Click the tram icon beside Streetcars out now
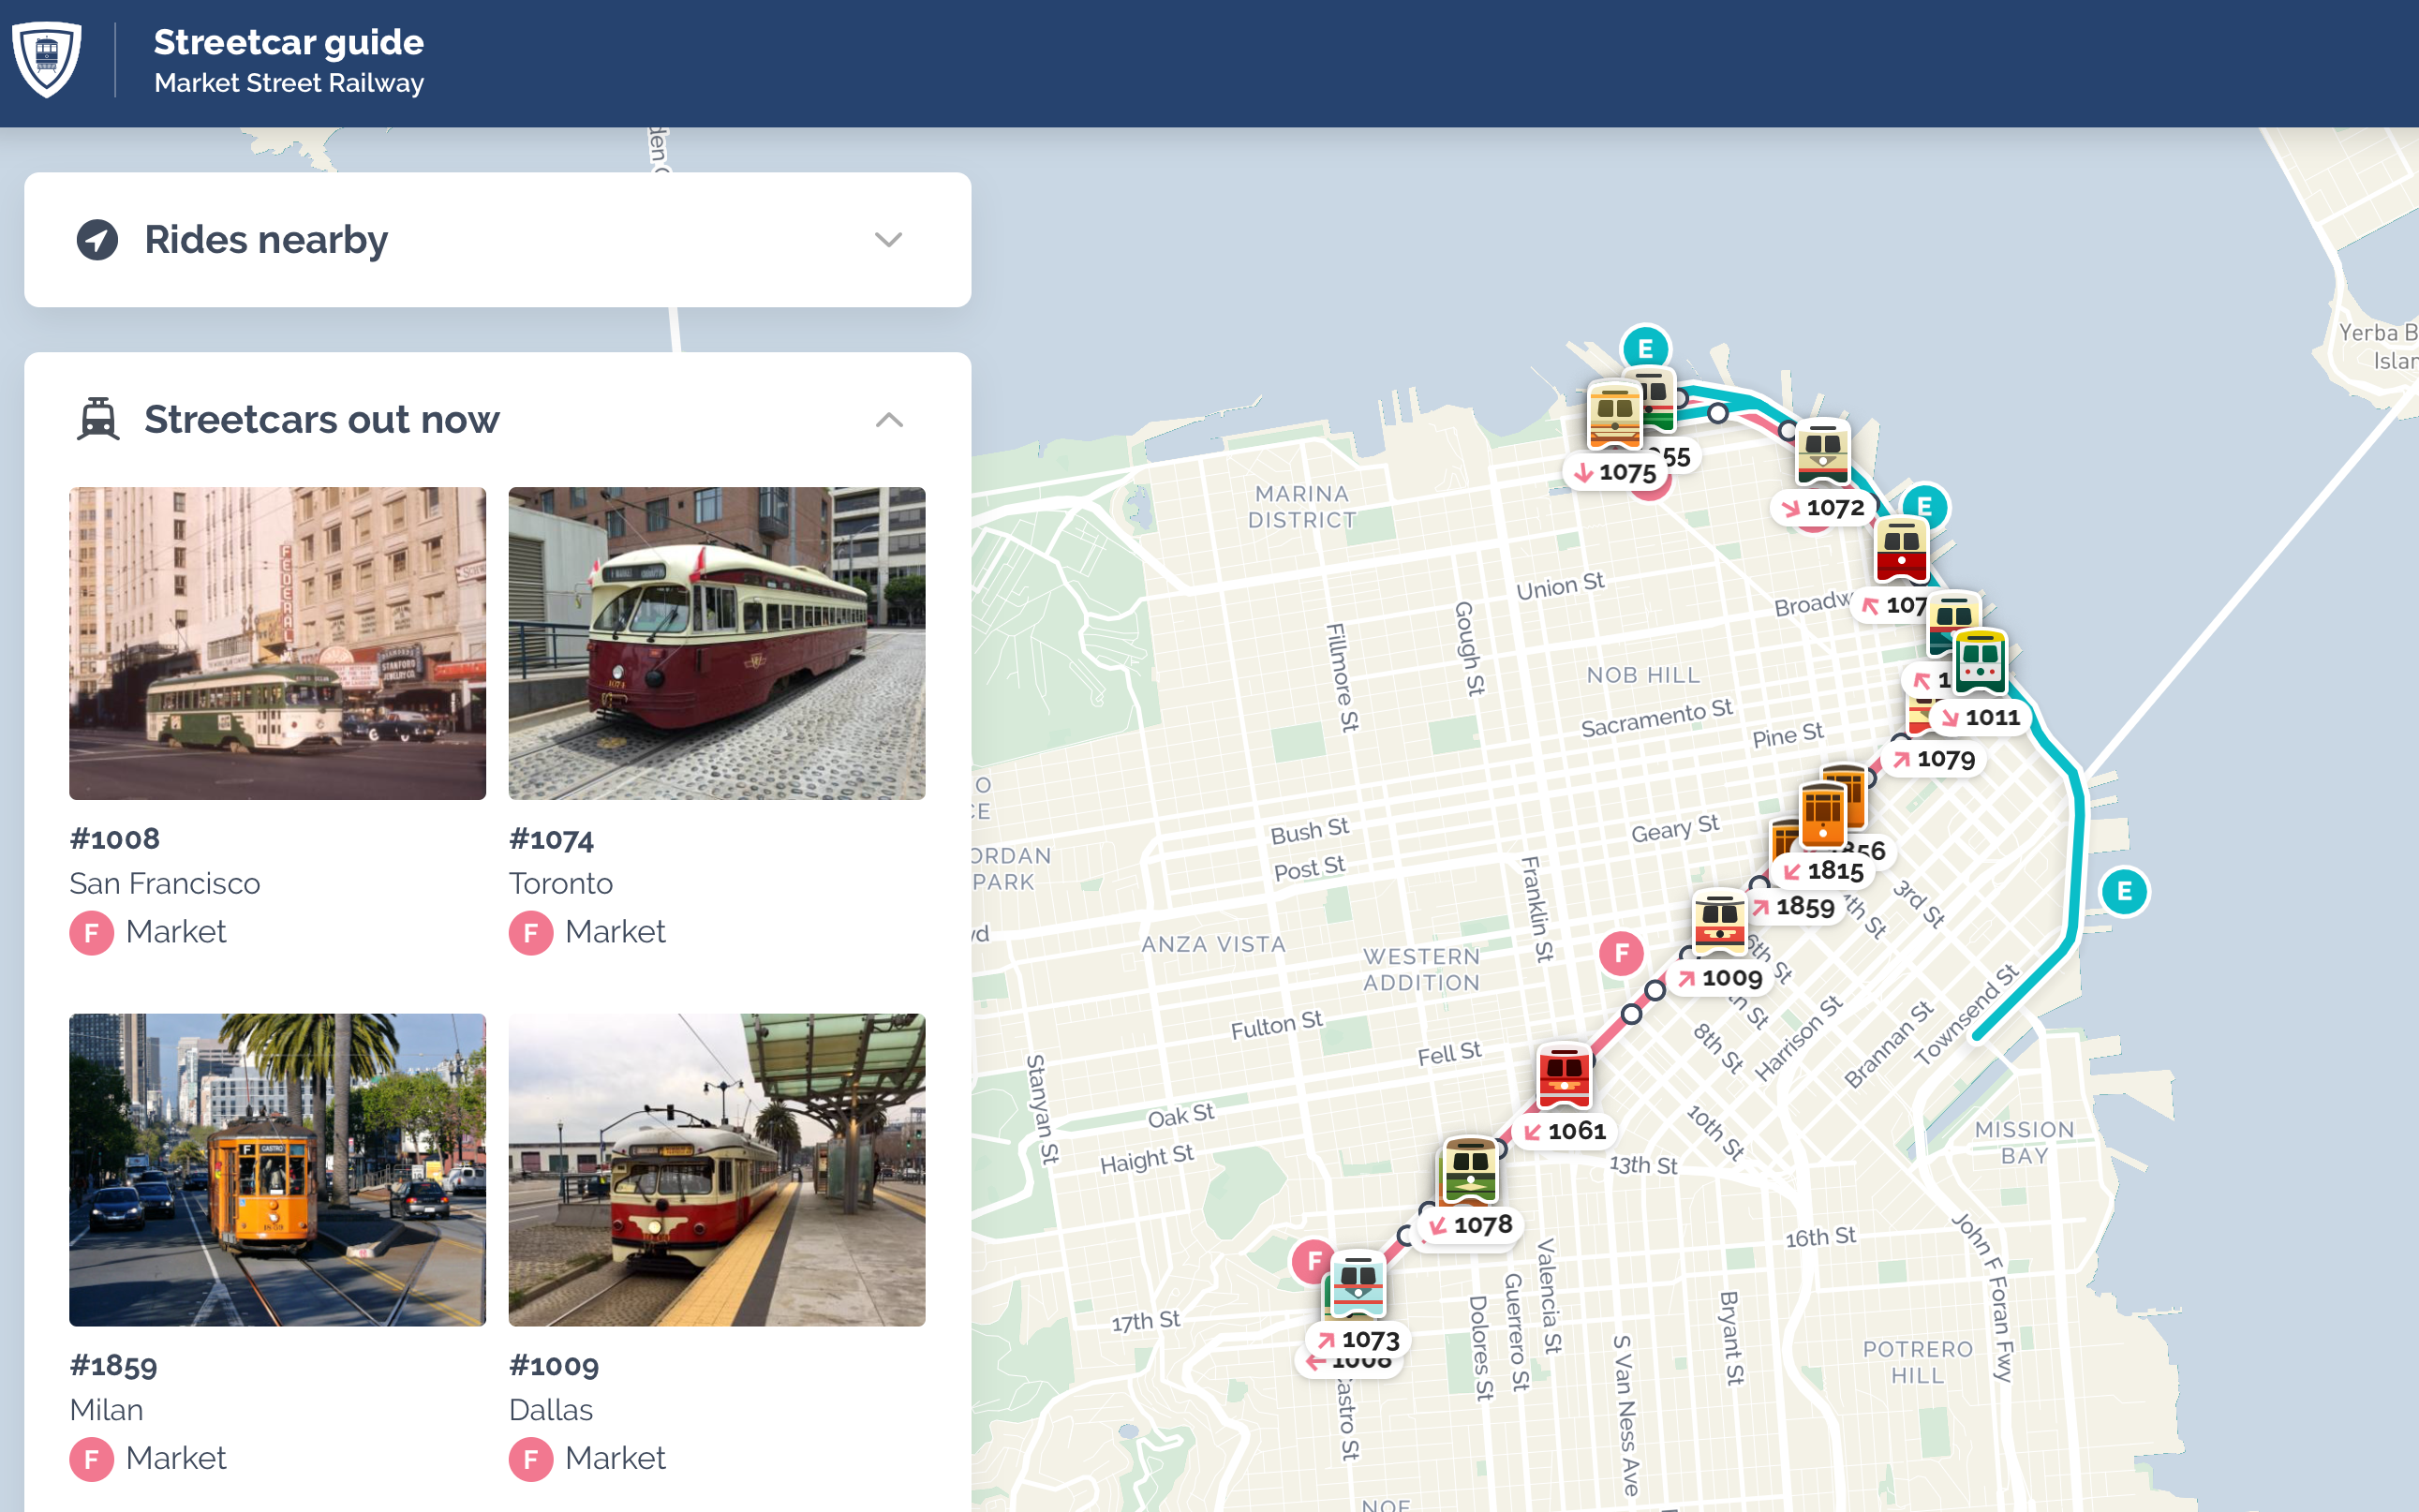Screen dimensions: 2419x1512 [98, 419]
